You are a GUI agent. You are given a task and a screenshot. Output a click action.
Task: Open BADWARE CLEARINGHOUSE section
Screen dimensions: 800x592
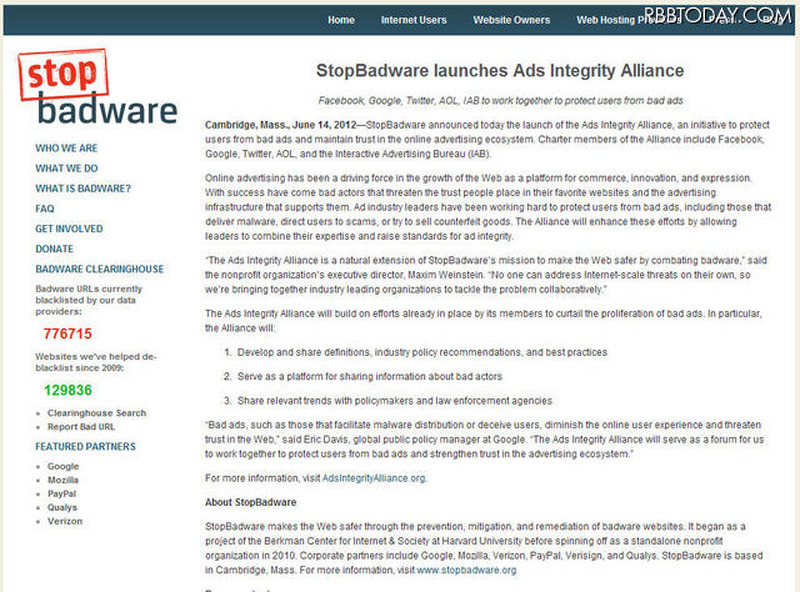tap(99, 269)
